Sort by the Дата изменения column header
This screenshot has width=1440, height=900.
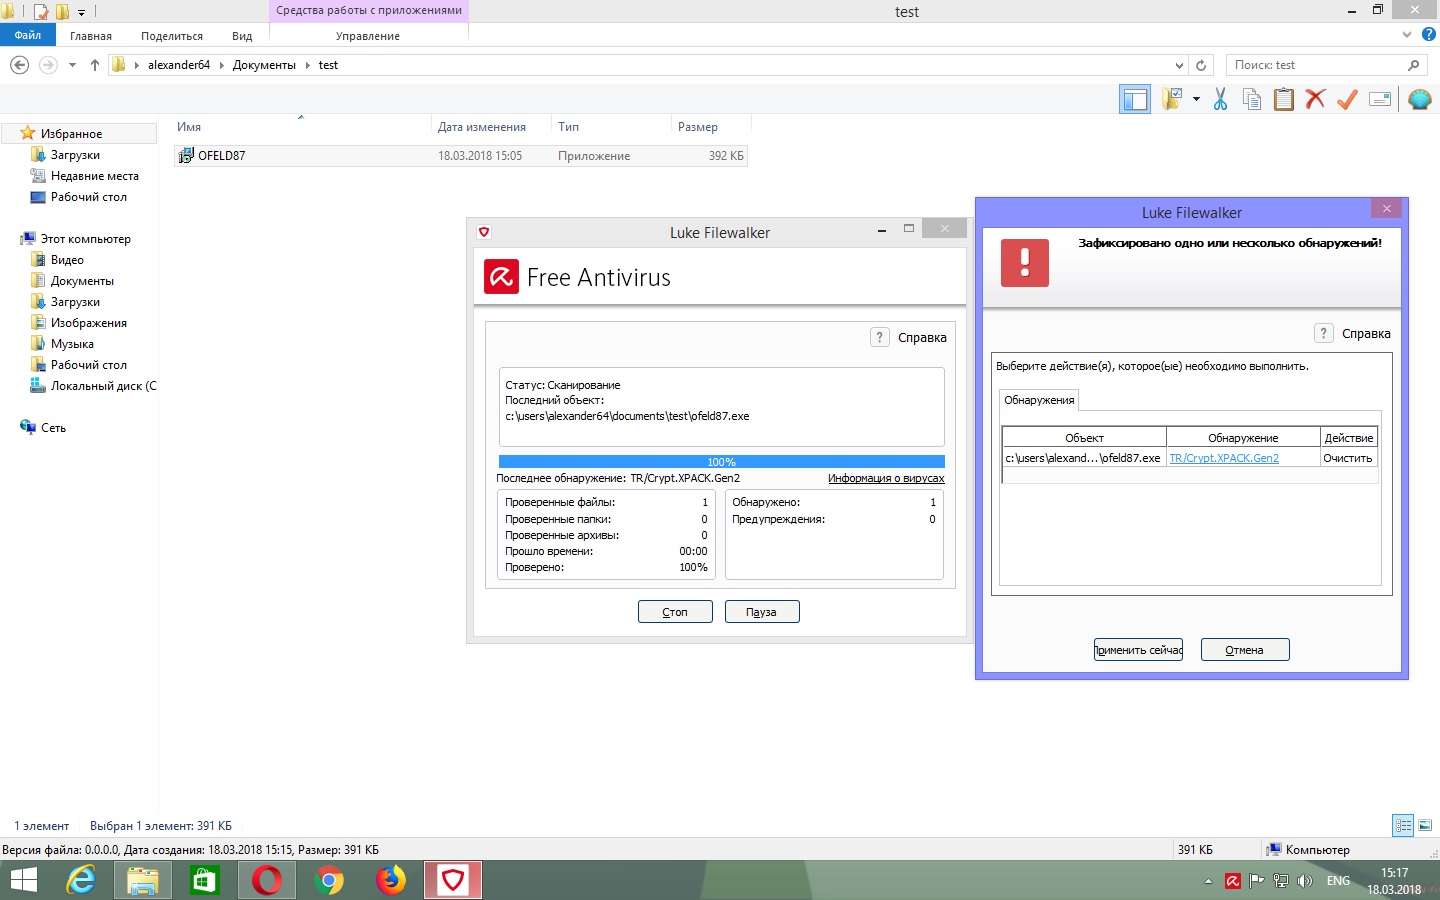482,127
